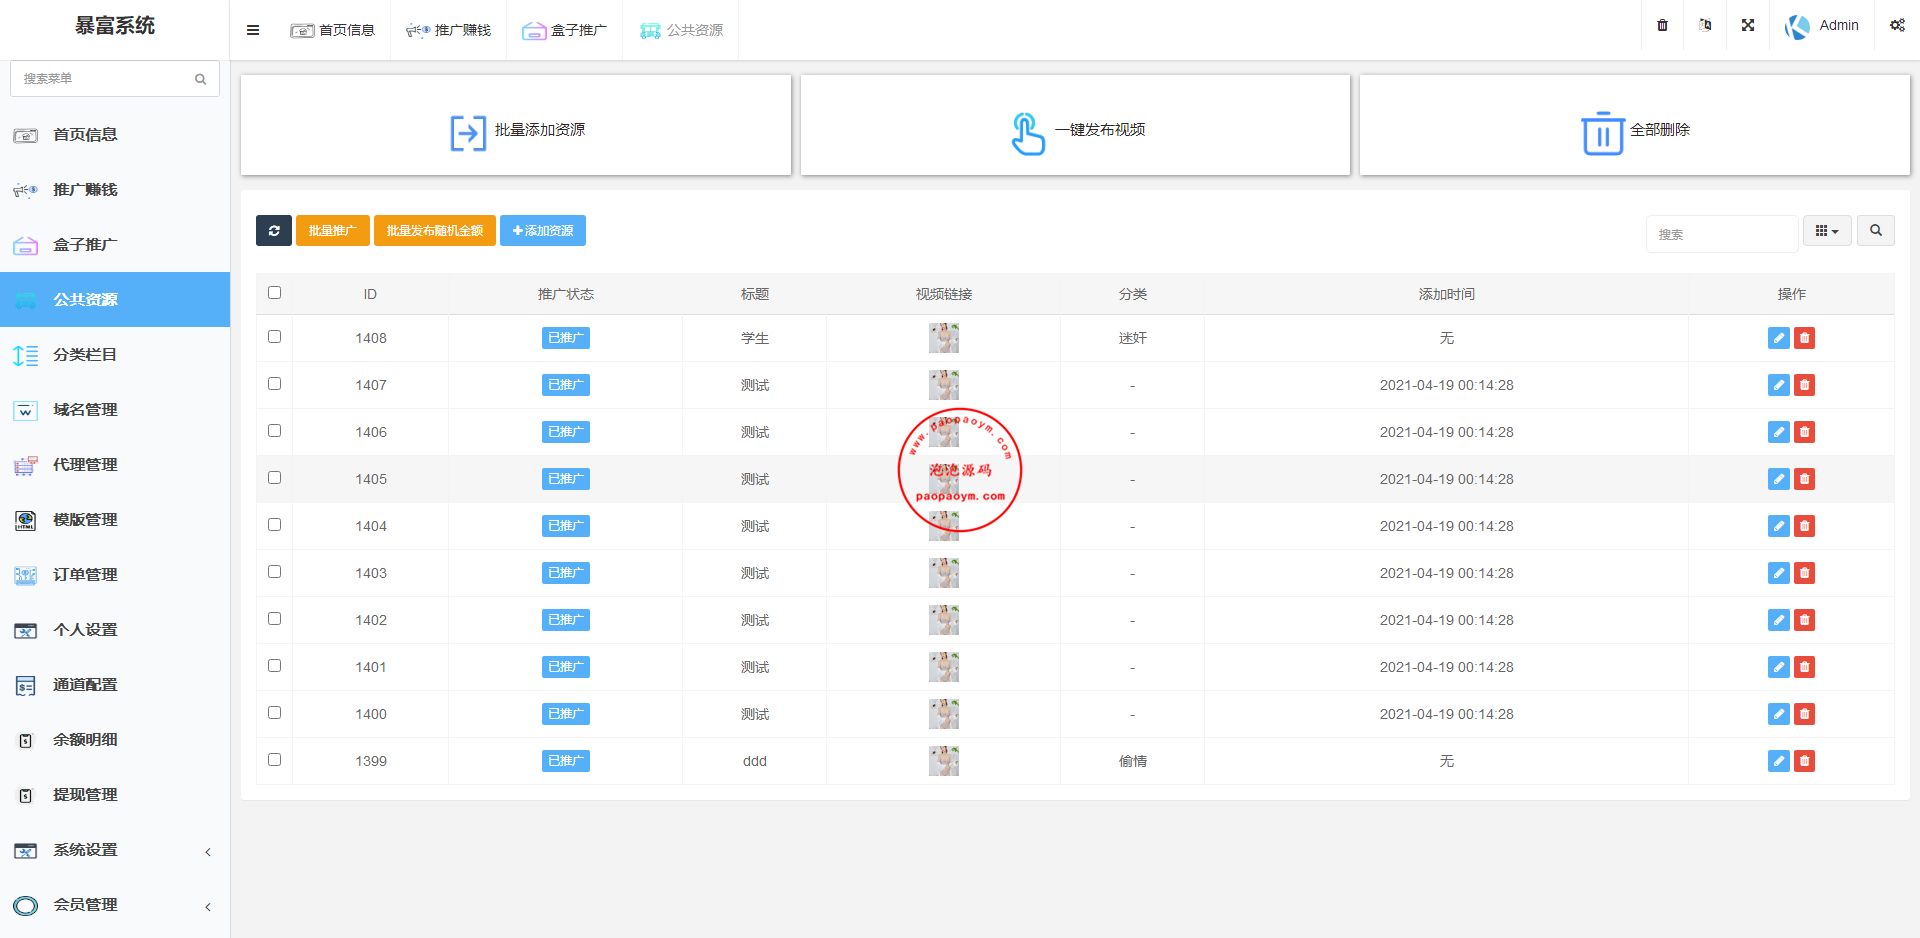This screenshot has width=1920, height=938.
Task: Tick the checkbox for row 1407
Action: (275, 384)
